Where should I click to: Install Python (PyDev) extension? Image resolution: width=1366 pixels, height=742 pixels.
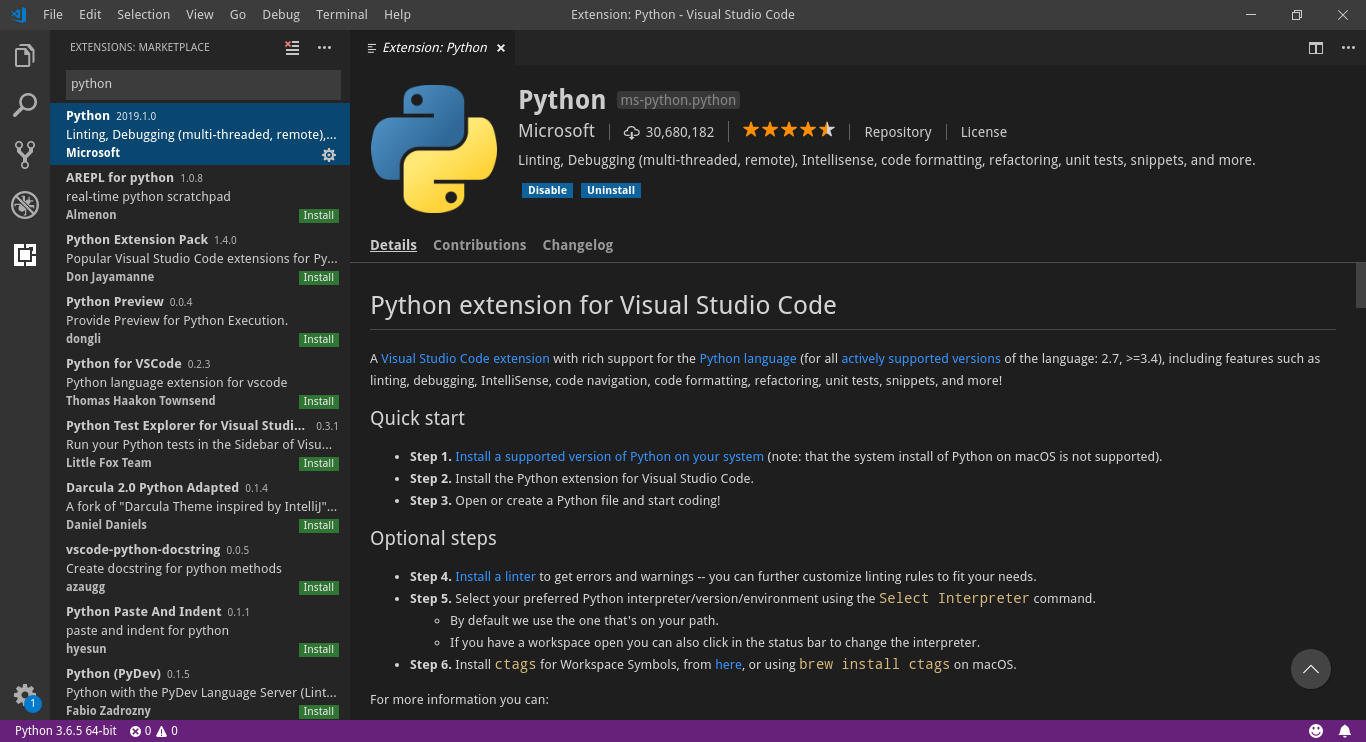pyautogui.click(x=319, y=712)
